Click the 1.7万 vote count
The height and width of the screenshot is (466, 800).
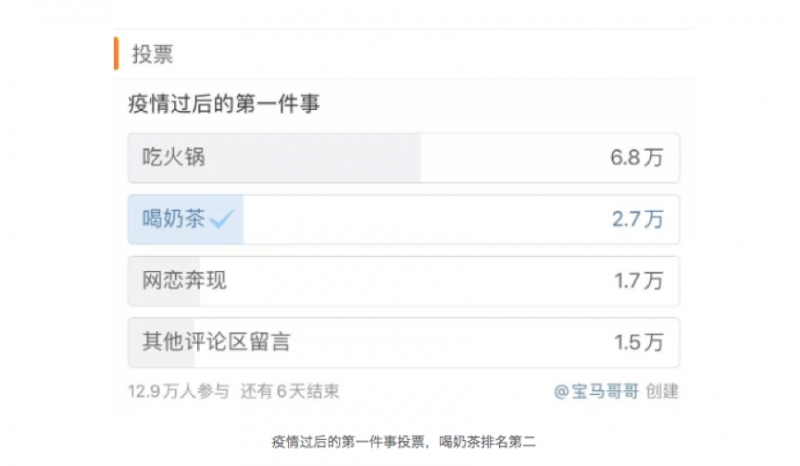(x=638, y=282)
